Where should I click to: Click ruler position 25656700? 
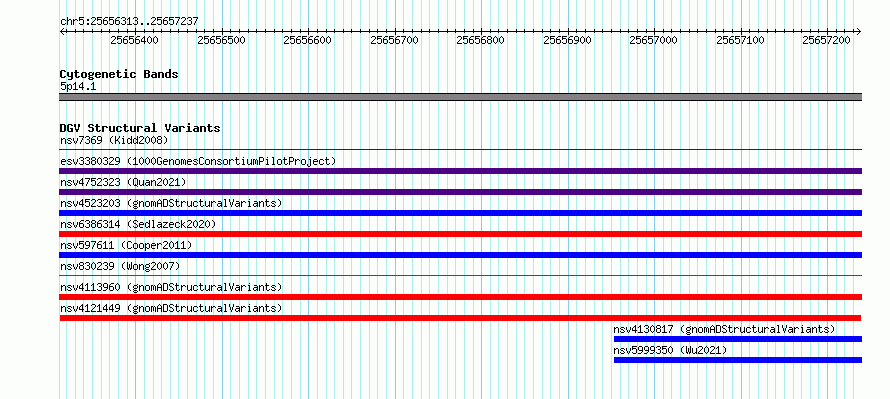[x=394, y=40]
